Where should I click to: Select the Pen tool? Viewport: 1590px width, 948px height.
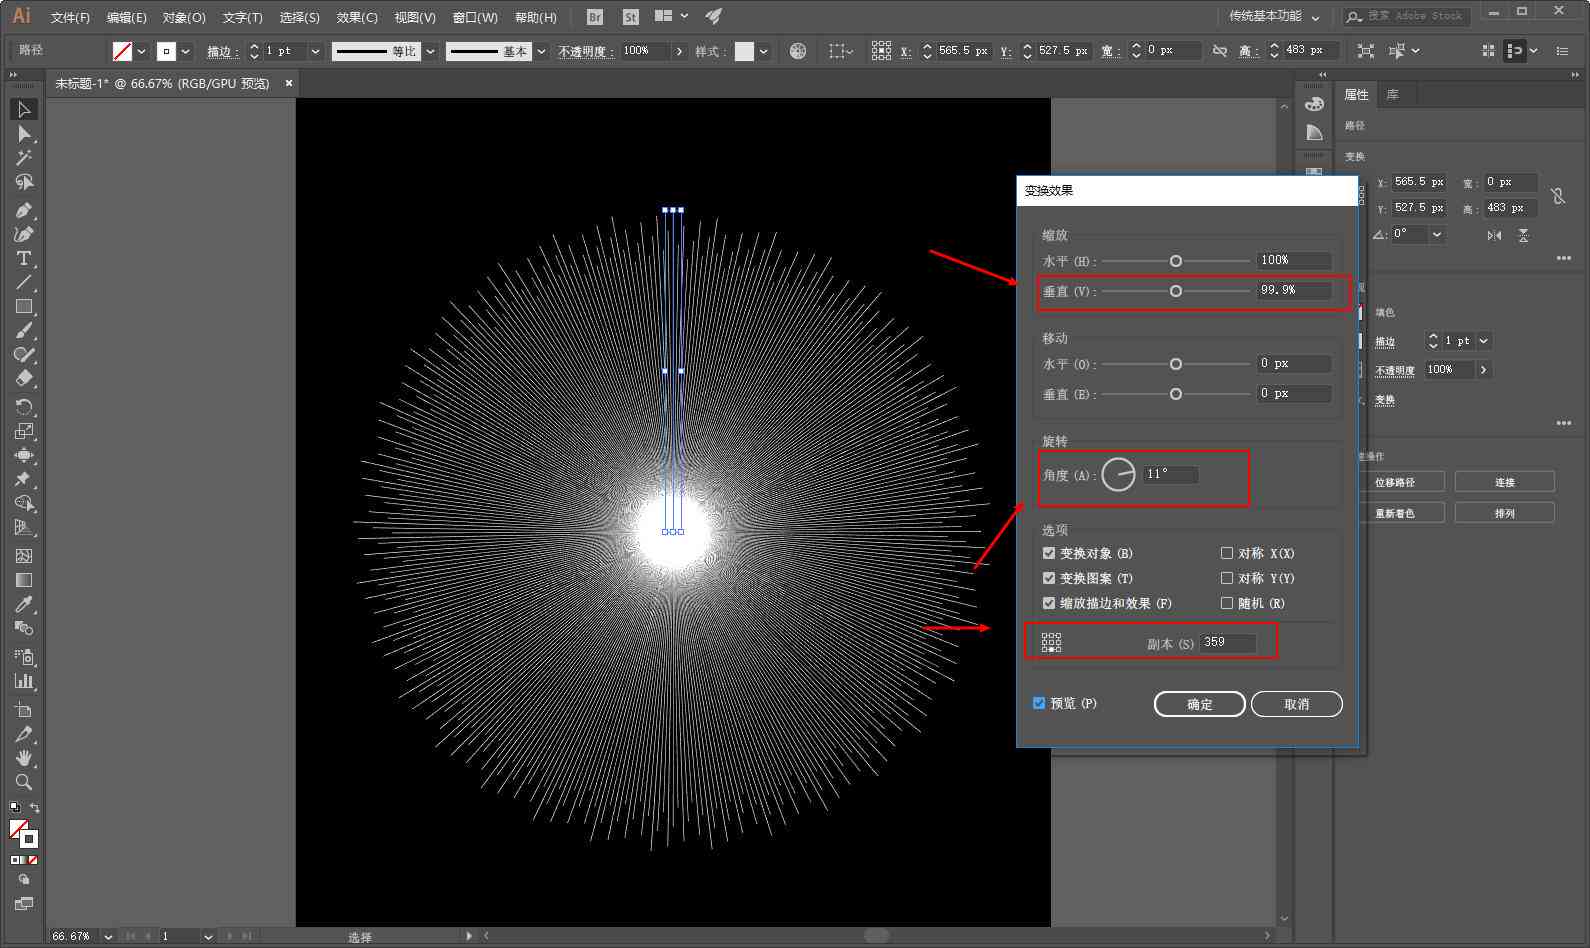(x=24, y=210)
